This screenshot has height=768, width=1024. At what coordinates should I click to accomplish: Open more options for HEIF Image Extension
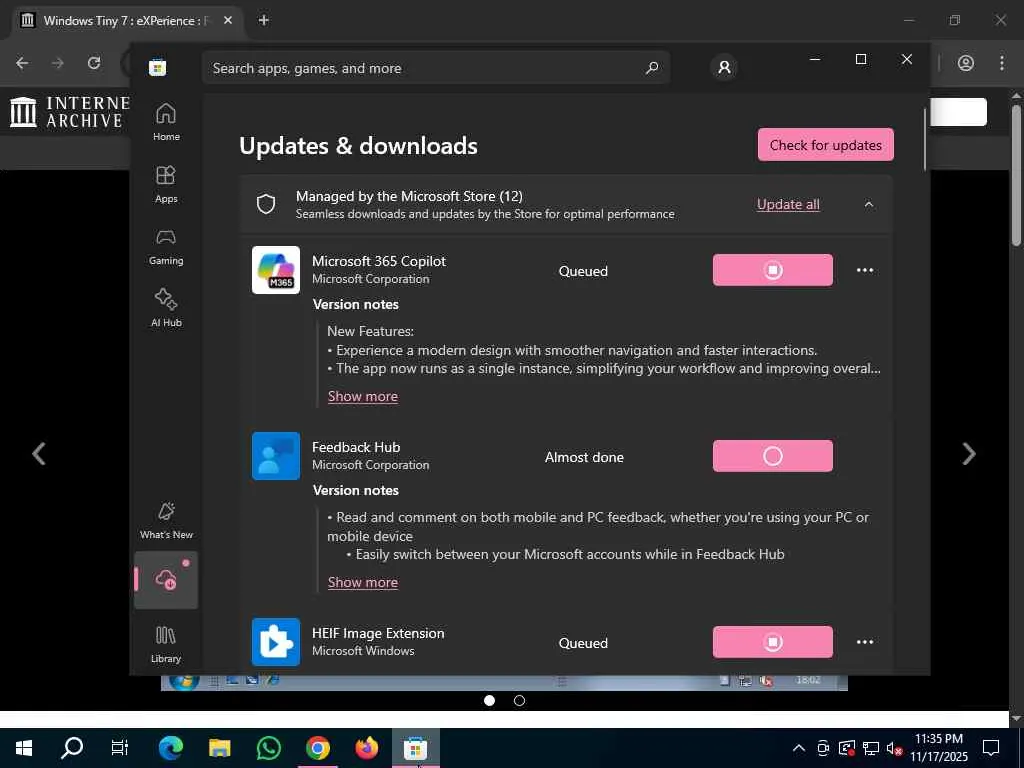point(865,642)
